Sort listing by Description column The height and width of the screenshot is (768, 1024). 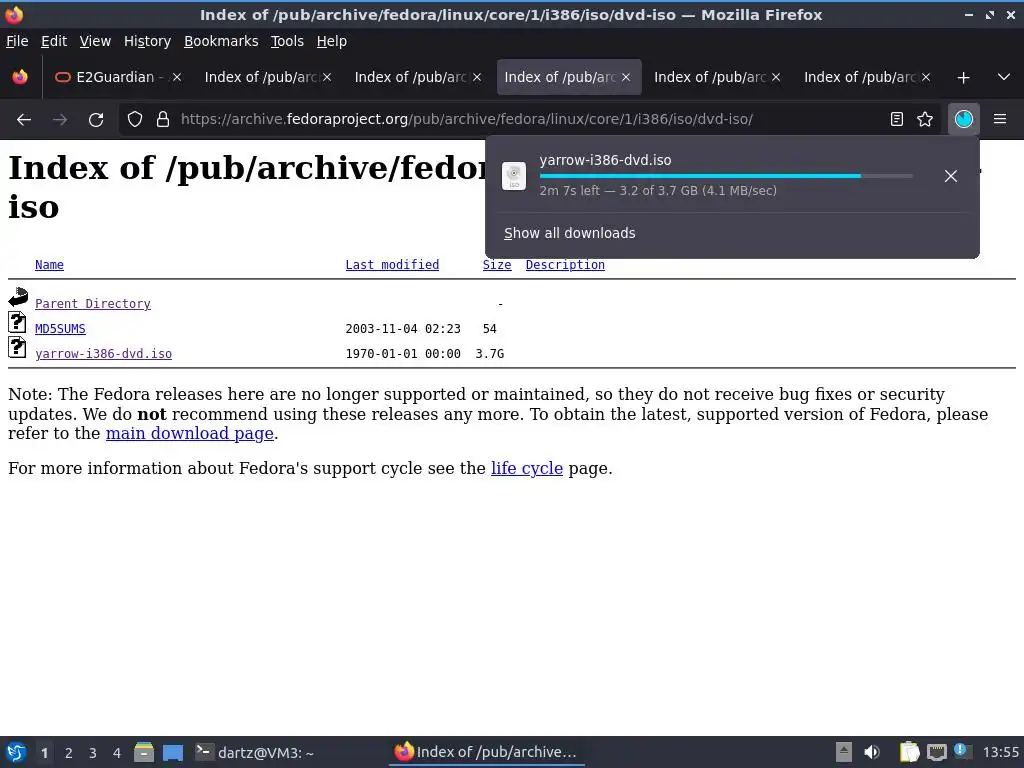[565, 264]
